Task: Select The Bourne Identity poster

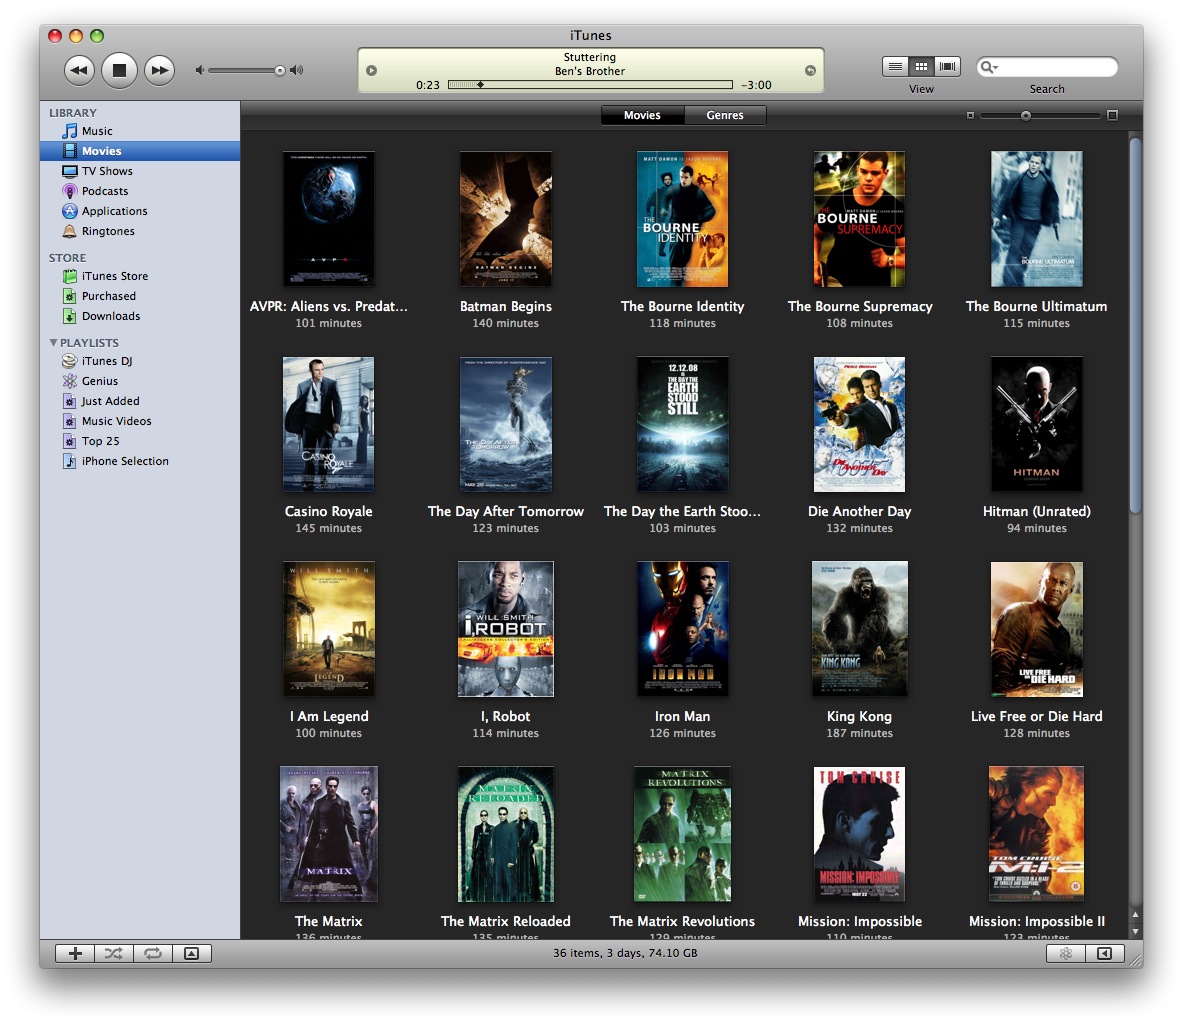Action: [x=683, y=219]
